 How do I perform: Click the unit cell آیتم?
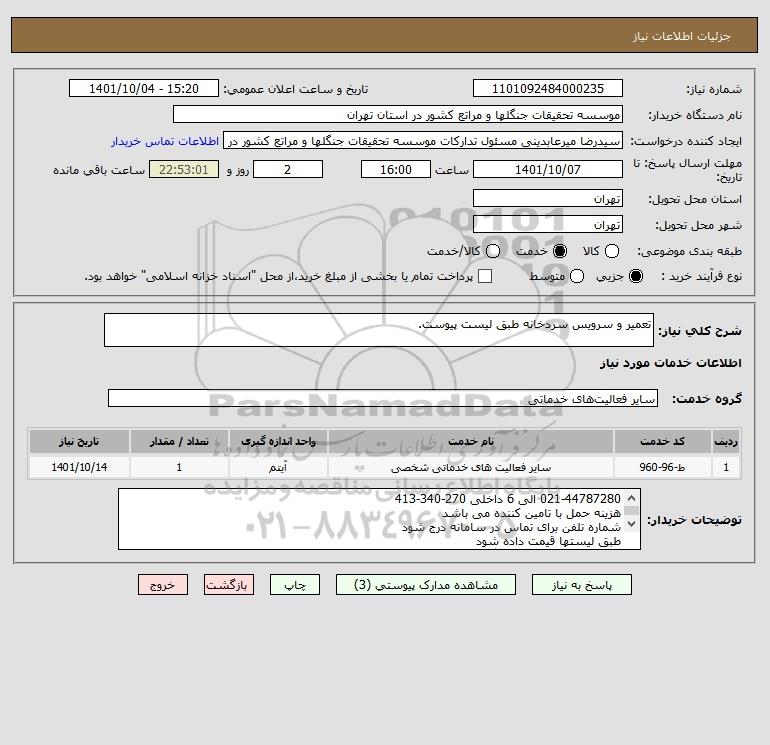(x=278, y=467)
